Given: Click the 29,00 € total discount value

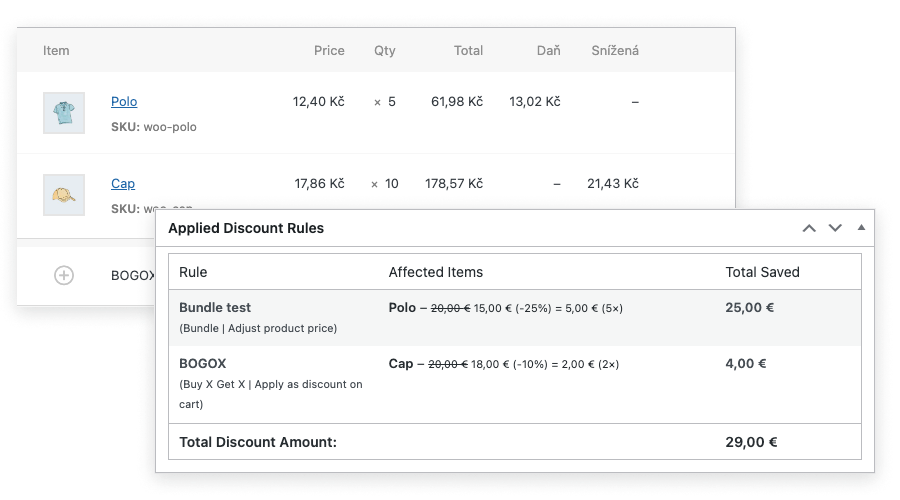Looking at the screenshot, I should coord(751,442).
